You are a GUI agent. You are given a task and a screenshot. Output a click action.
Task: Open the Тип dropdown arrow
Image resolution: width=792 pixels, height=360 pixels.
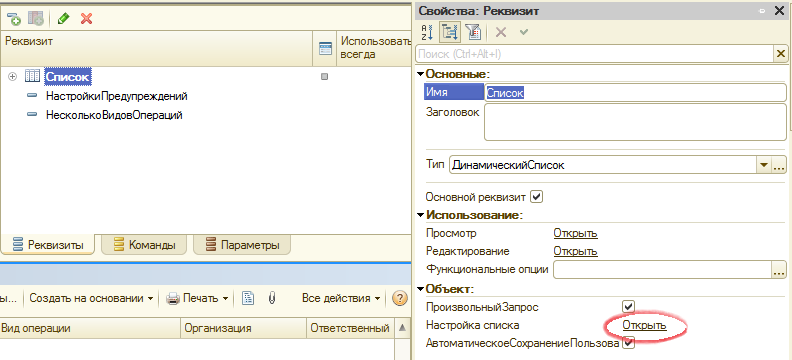(763, 165)
